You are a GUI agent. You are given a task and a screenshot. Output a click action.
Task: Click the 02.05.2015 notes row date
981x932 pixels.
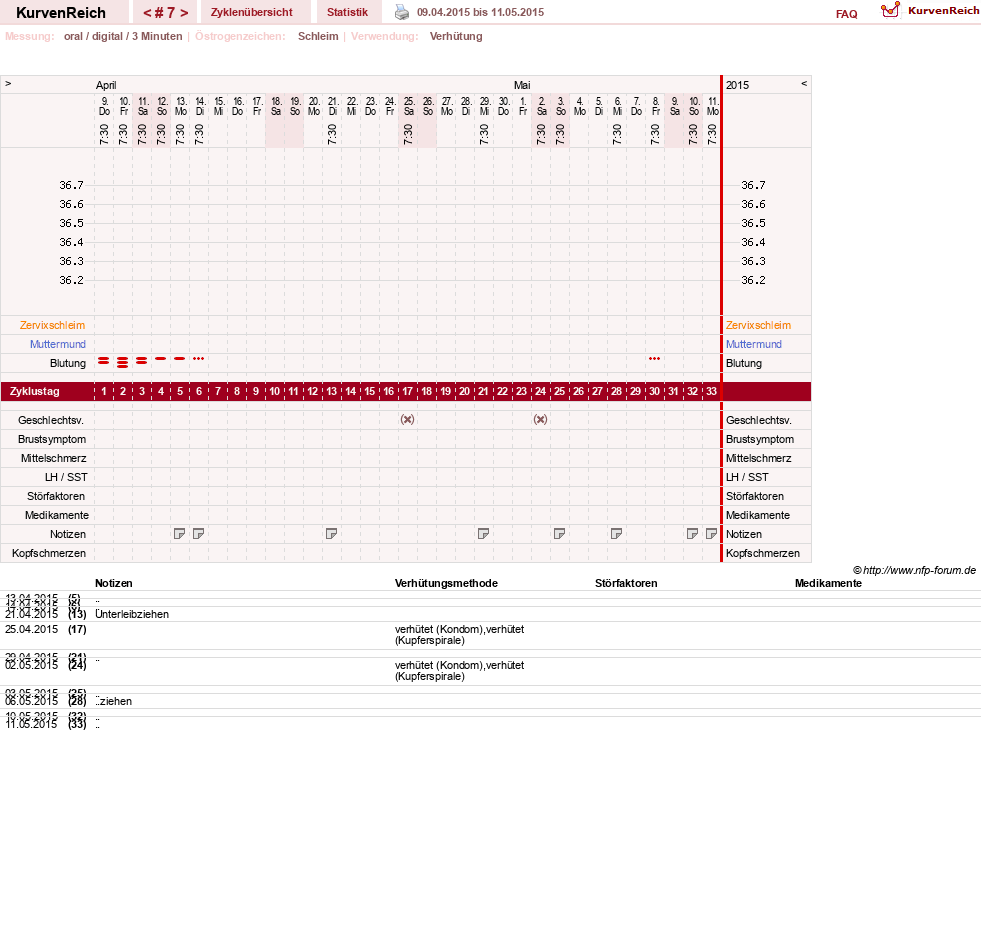31,665
